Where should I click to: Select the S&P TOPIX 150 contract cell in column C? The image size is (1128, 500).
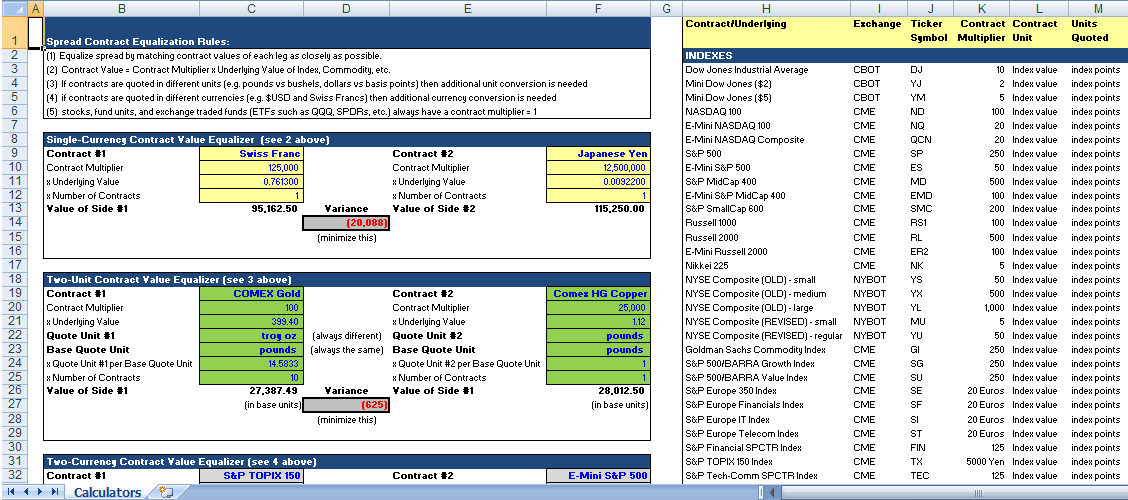(x=251, y=476)
